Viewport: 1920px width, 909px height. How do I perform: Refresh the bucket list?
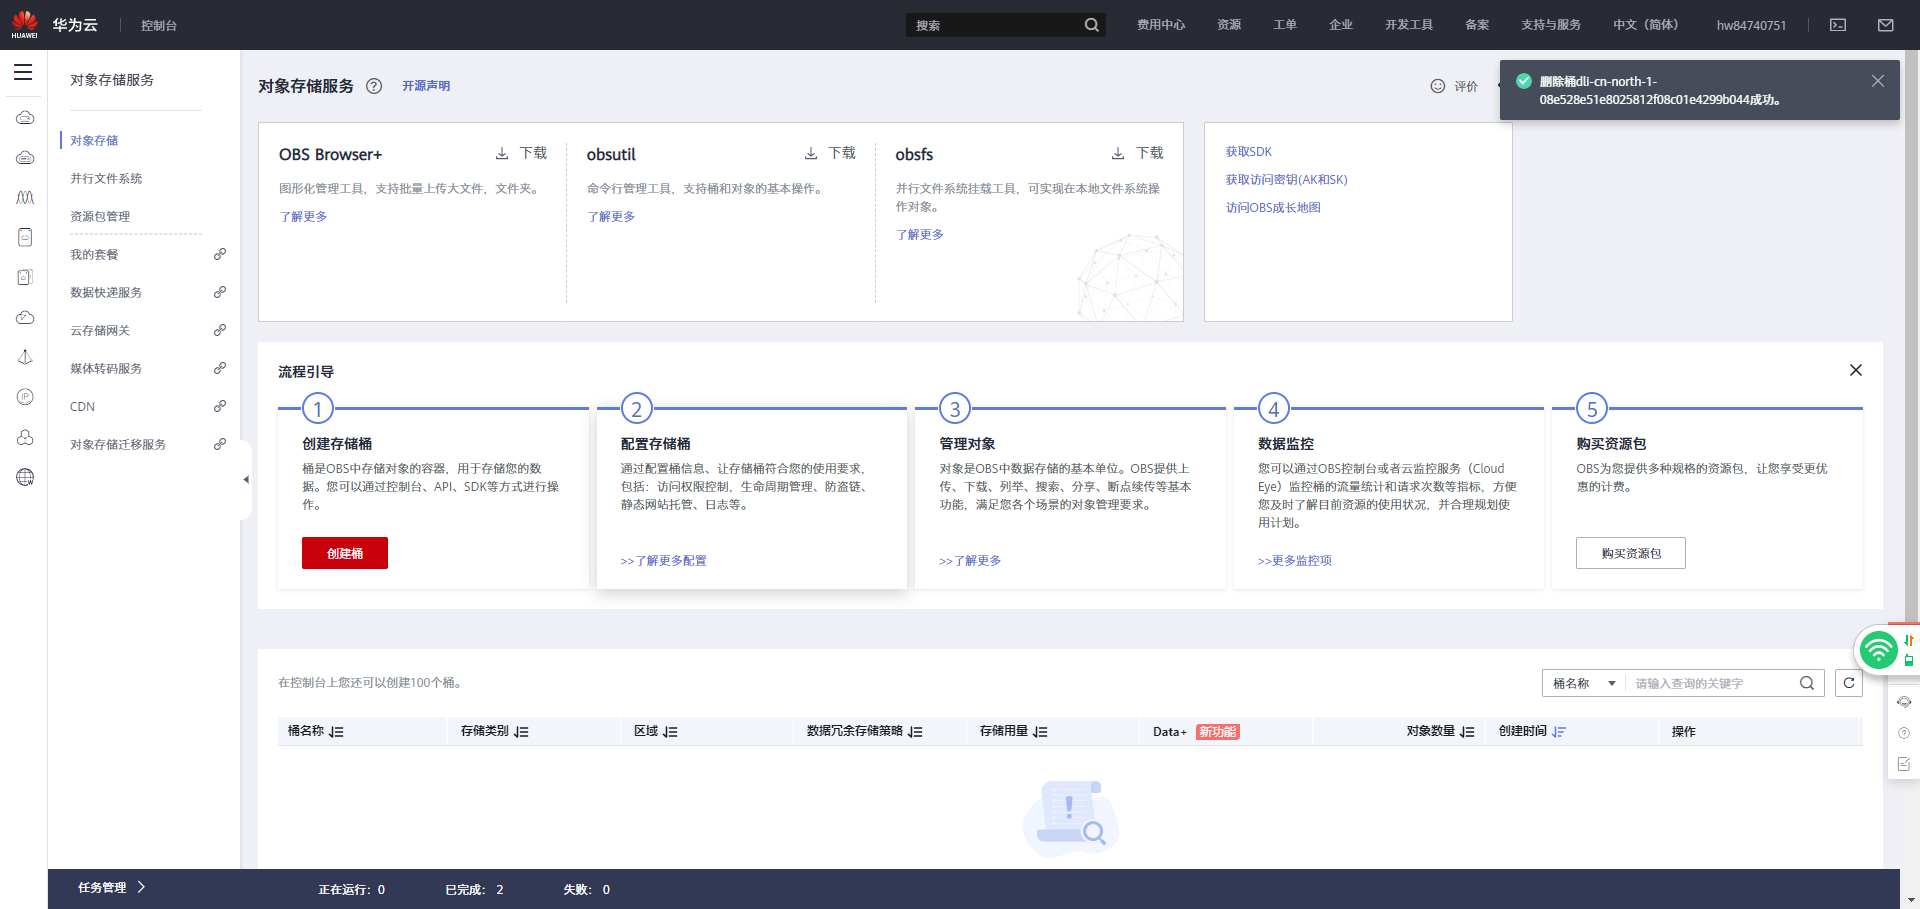[1849, 683]
